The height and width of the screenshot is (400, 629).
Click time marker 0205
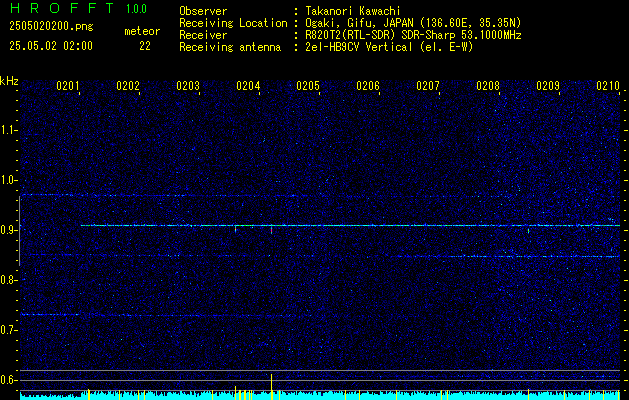[308, 85]
